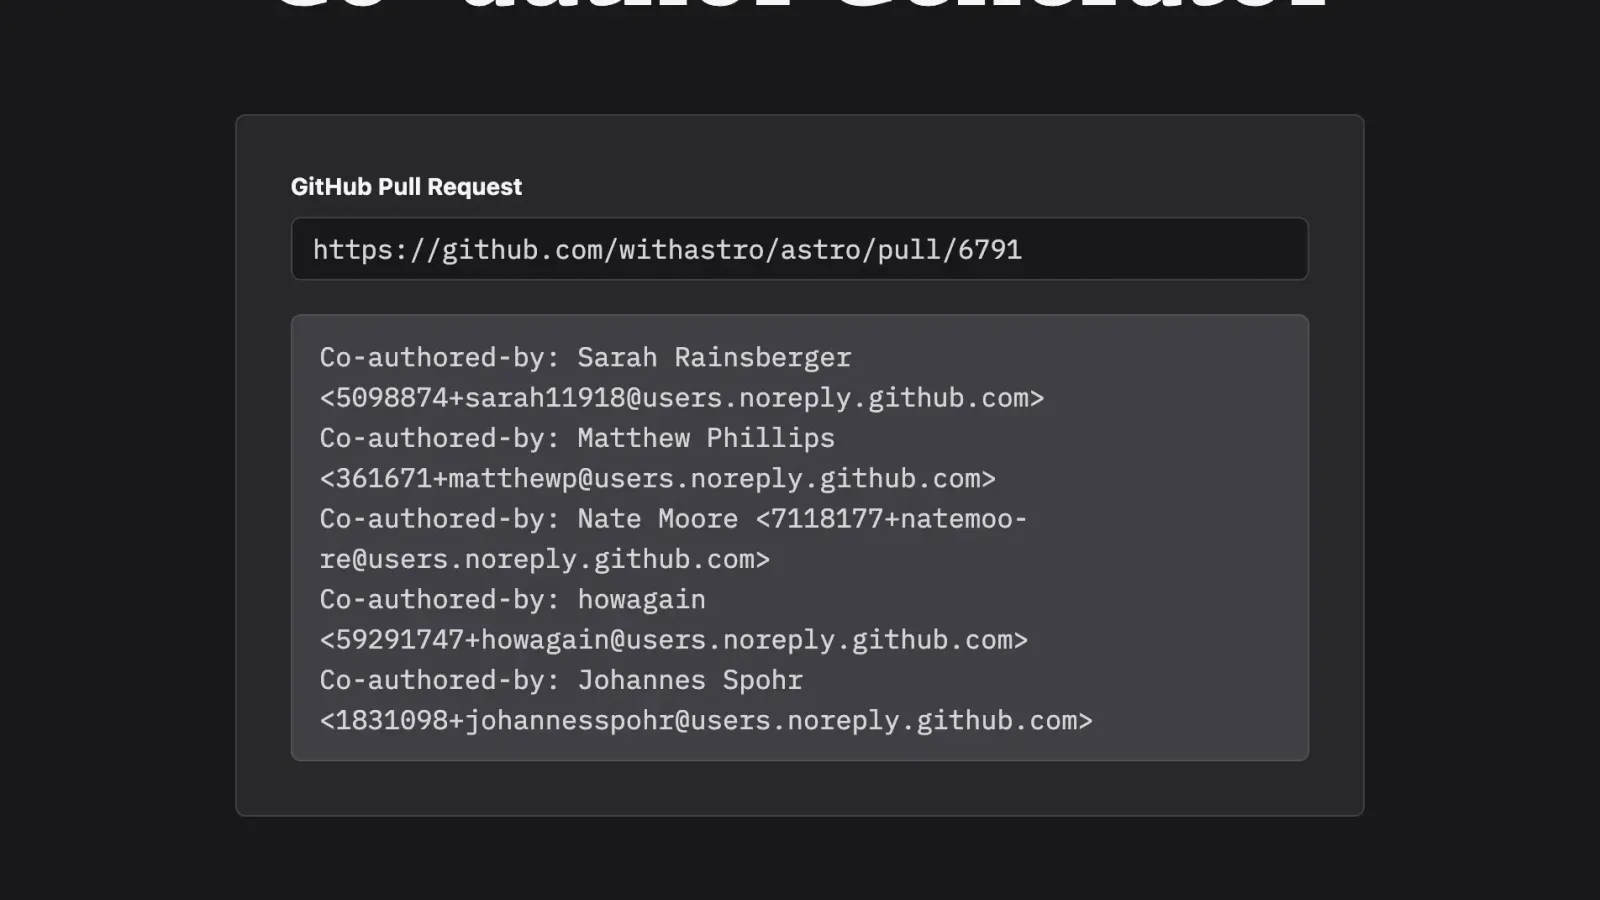Click the sarah11918 noreply email line
Viewport: 1600px width, 900px height.
[x=681, y=398]
